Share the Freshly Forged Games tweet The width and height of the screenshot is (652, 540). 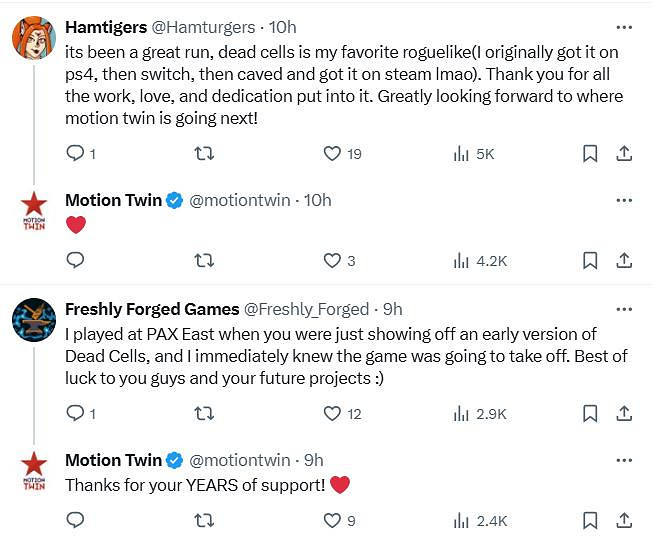click(624, 413)
